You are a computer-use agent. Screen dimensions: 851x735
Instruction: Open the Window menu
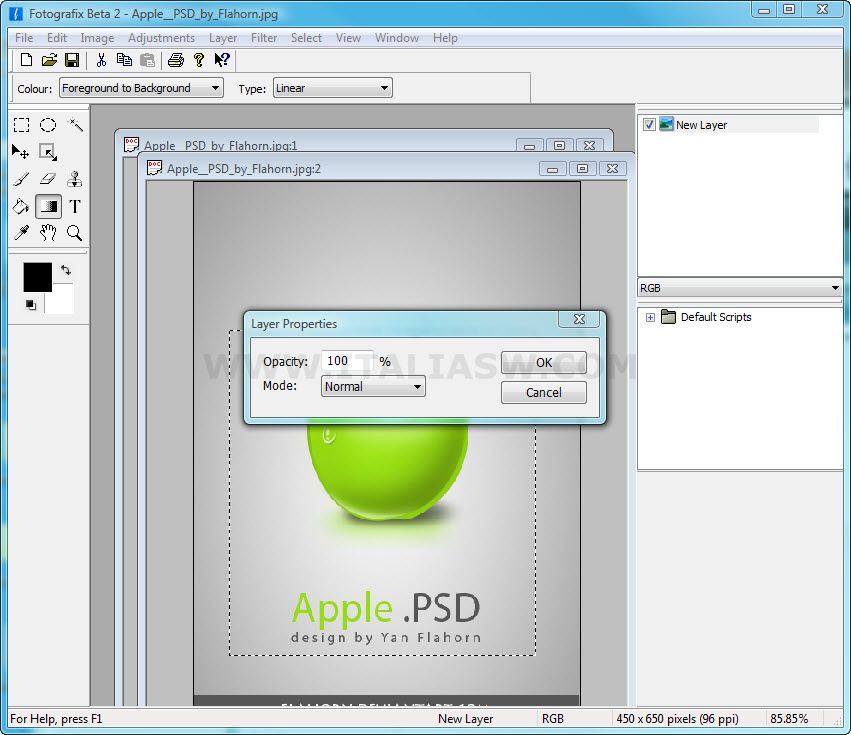pos(397,38)
